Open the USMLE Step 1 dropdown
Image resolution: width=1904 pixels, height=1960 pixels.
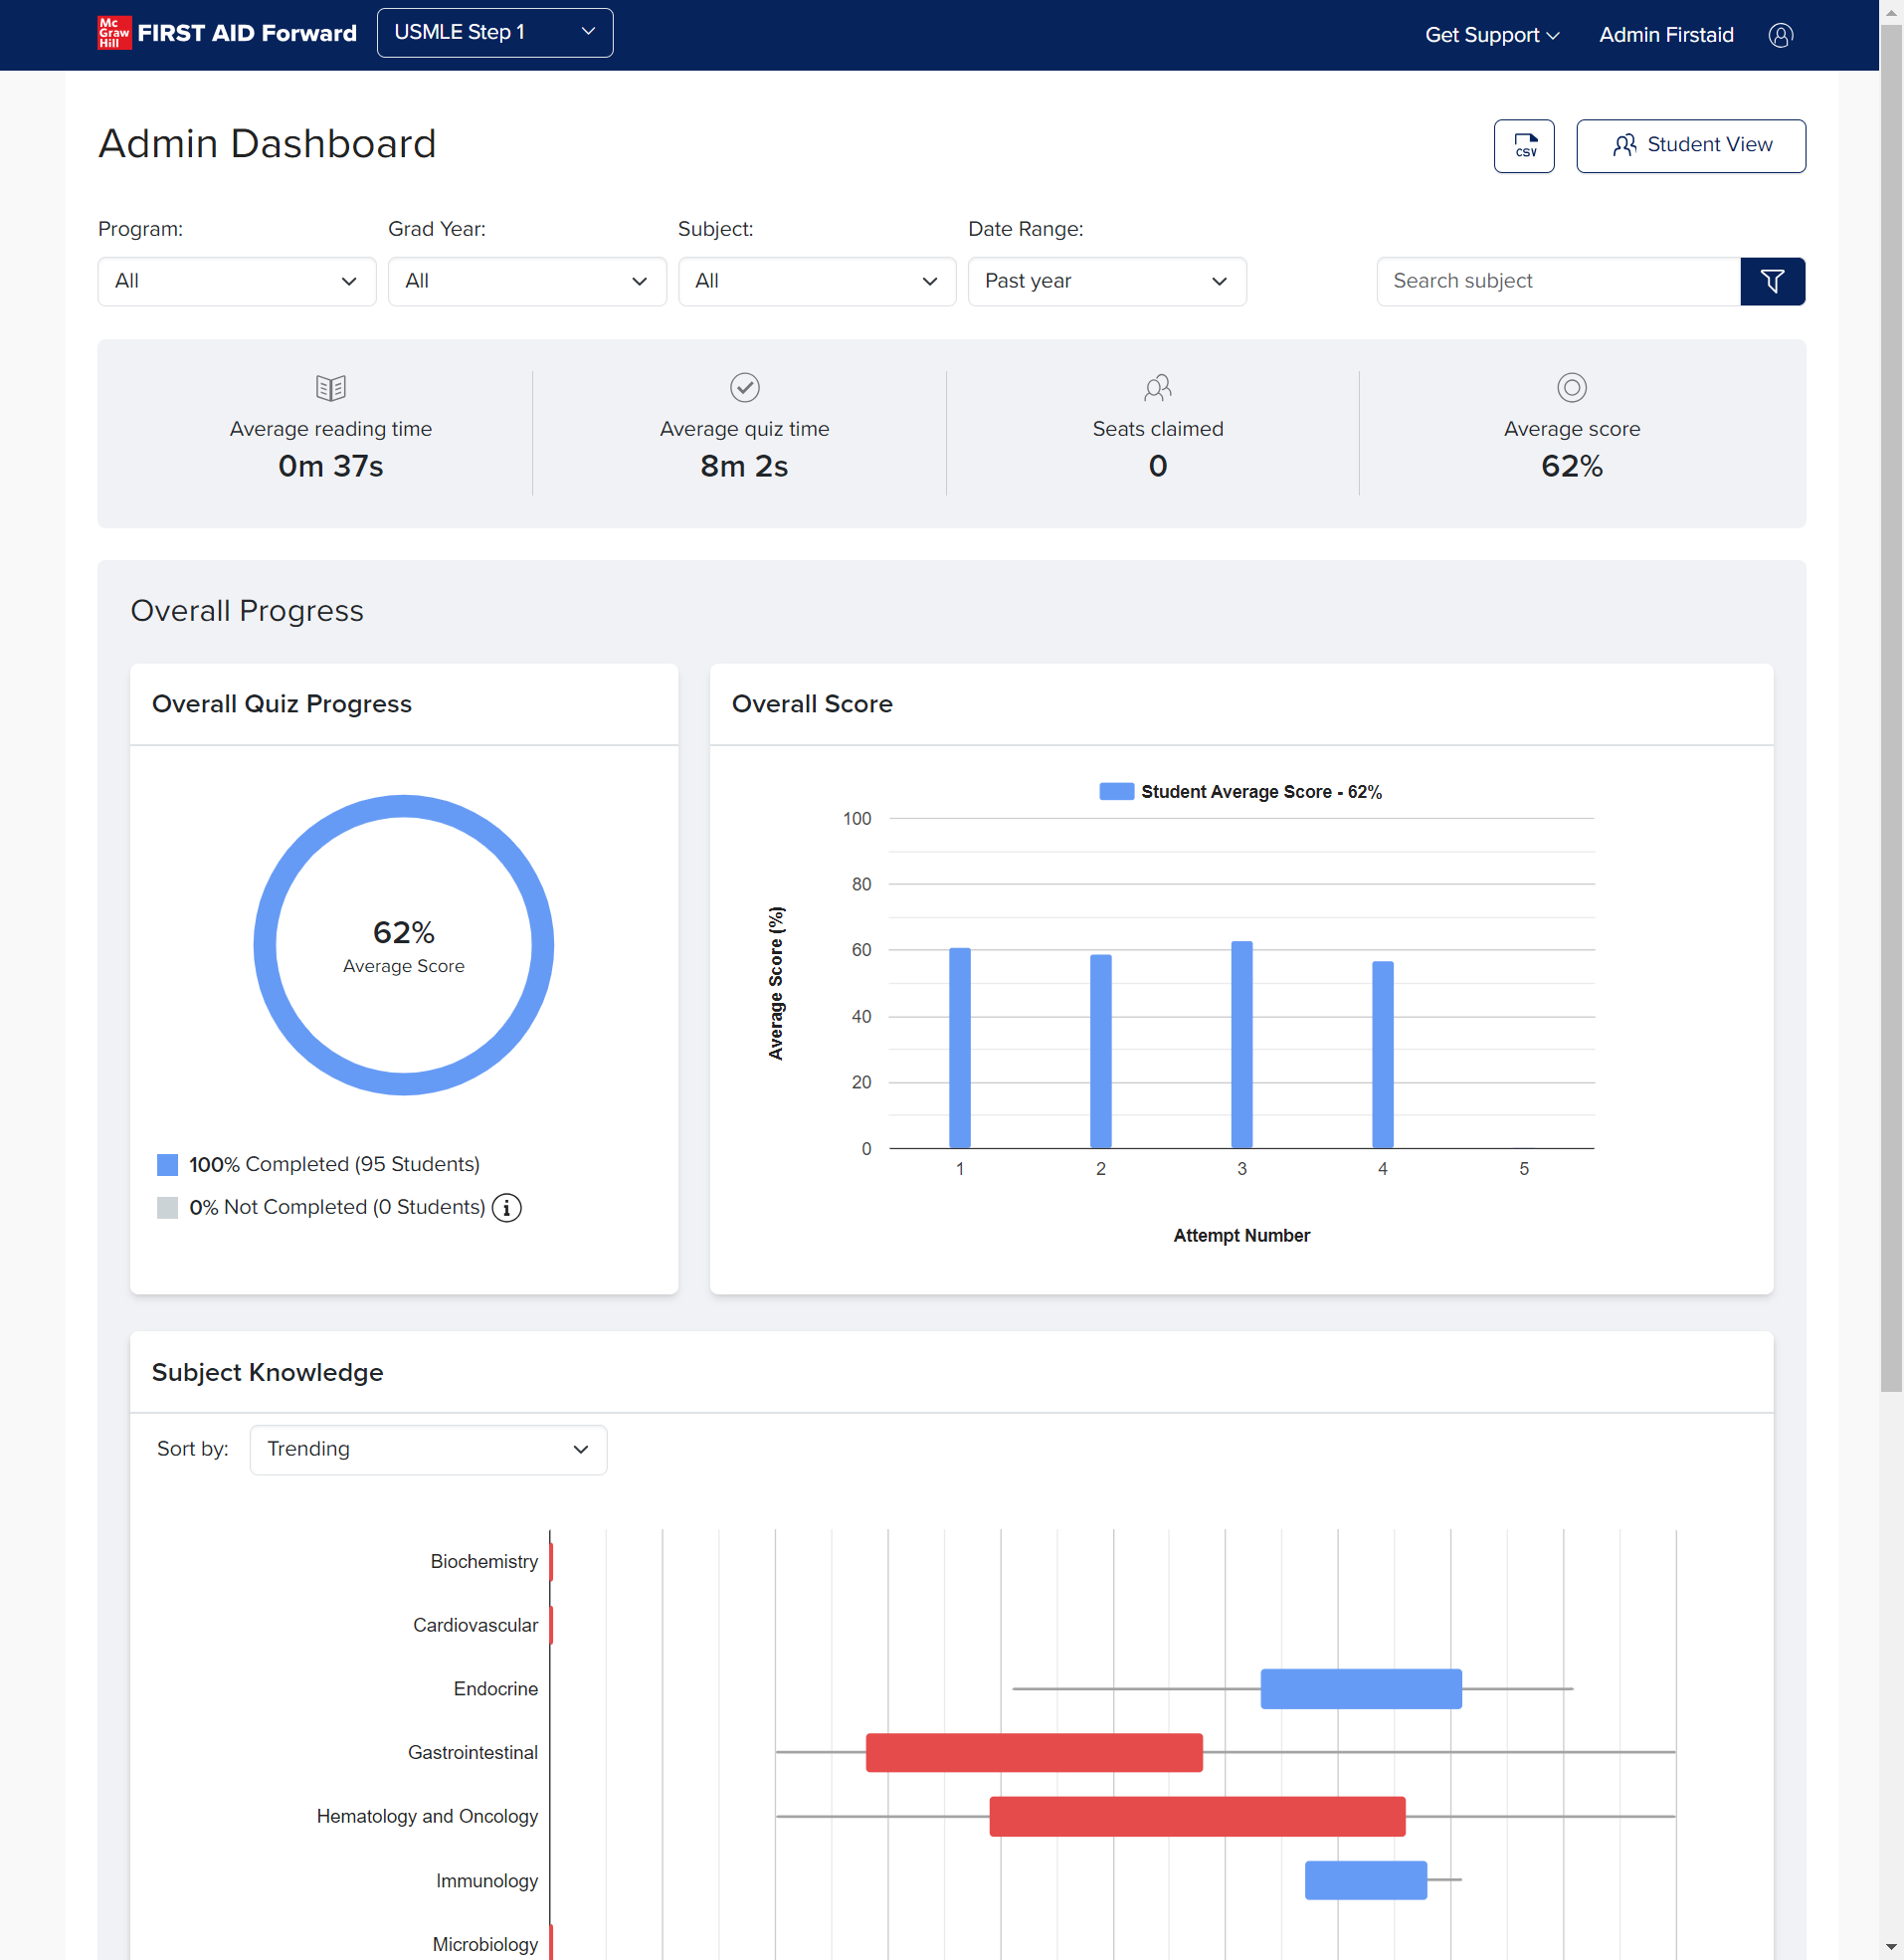click(494, 33)
